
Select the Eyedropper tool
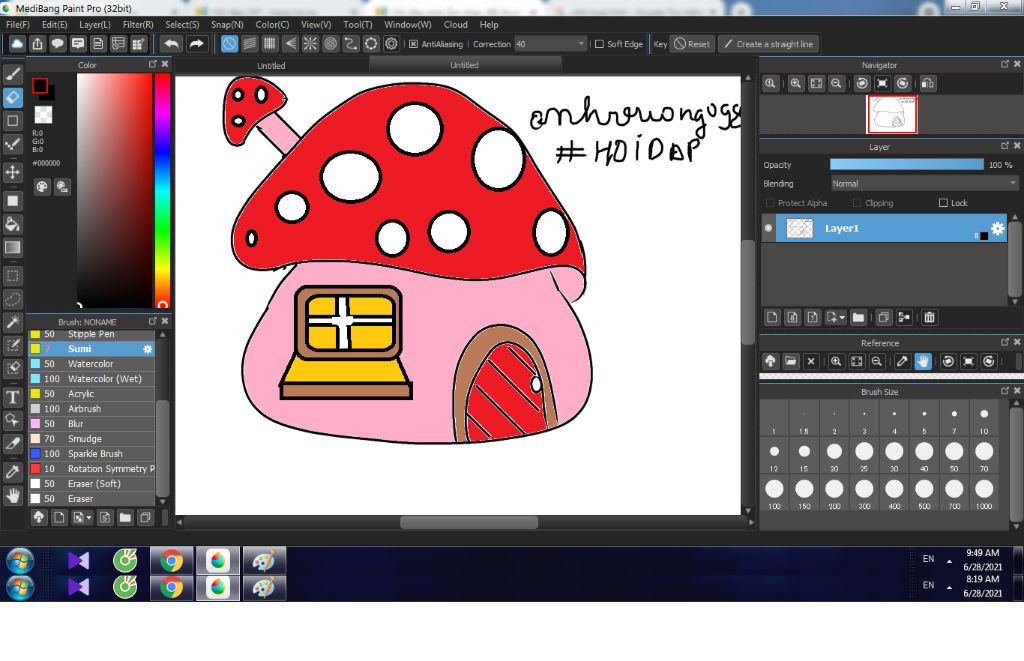coord(12,472)
